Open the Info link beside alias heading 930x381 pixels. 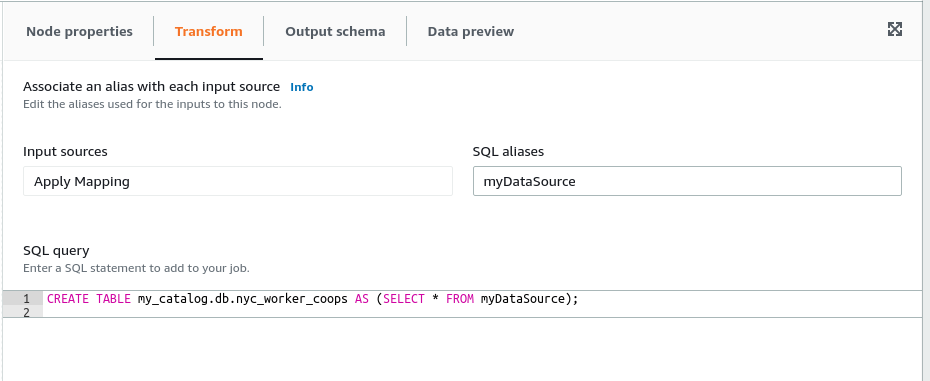tap(302, 87)
